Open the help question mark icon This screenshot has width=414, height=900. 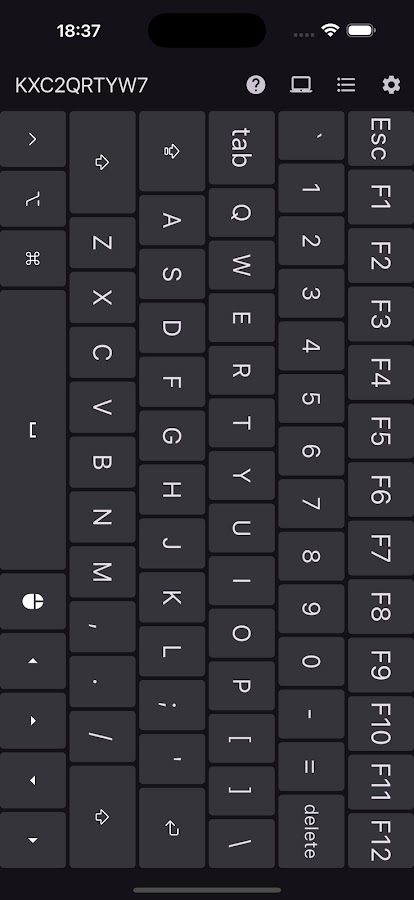coord(256,86)
